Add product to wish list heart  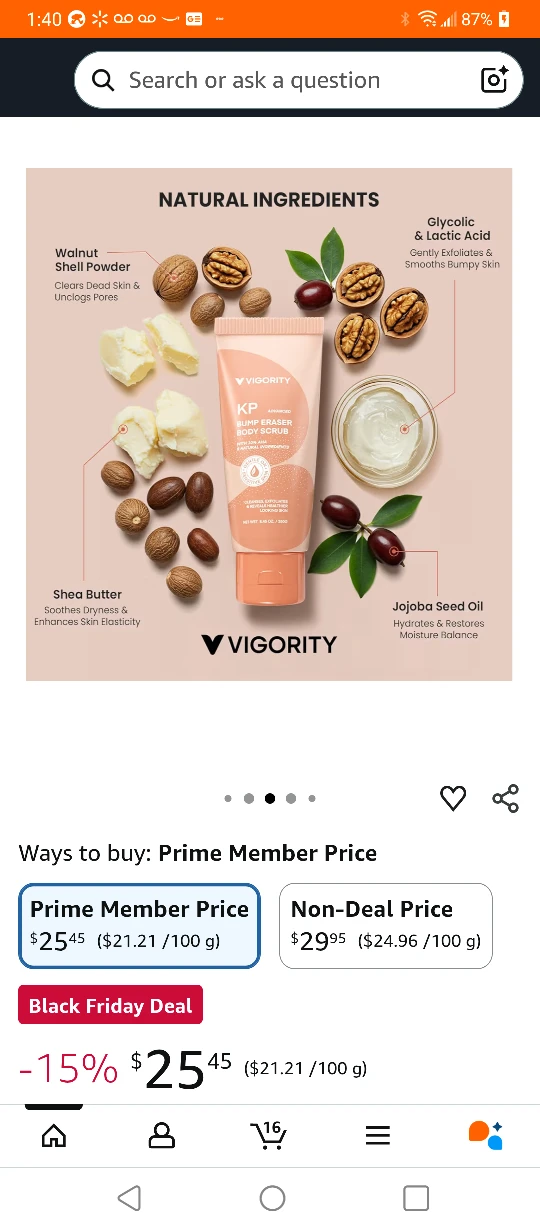click(x=453, y=798)
